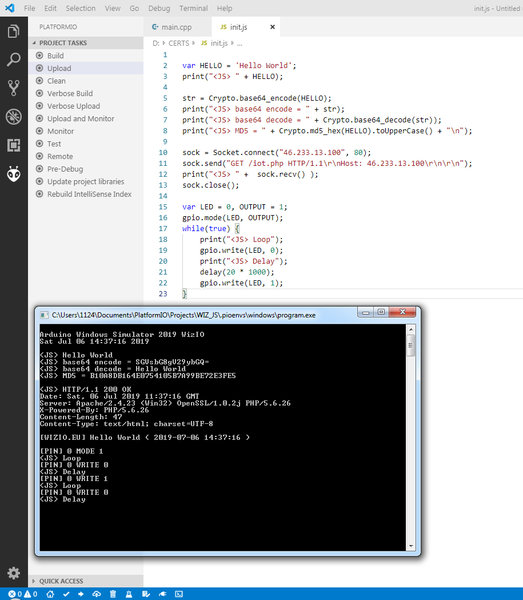
Task: Click Upload to remote cloud icon
Action: [96, 594]
